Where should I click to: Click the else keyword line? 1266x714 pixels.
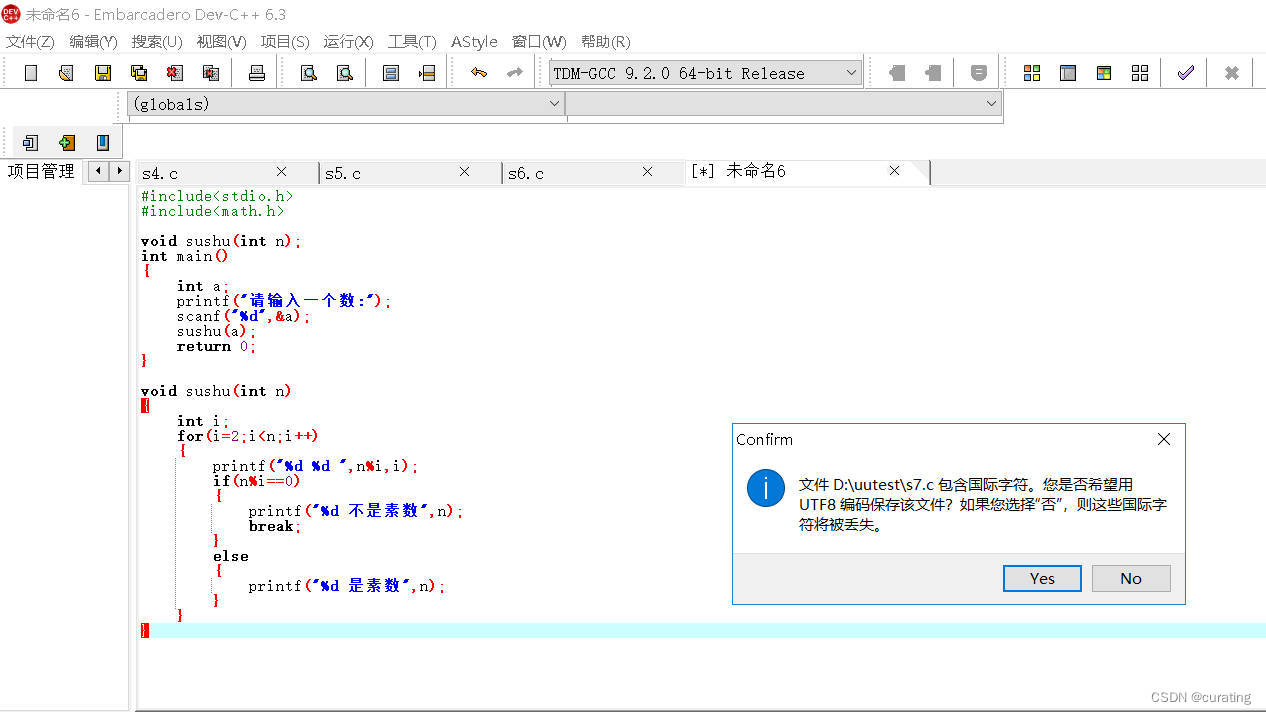tap(230, 556)
